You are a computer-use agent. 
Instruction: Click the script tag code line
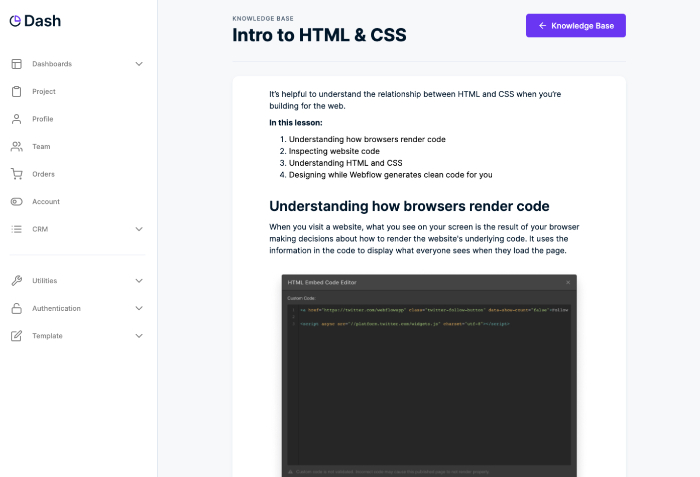pos(404,324)
